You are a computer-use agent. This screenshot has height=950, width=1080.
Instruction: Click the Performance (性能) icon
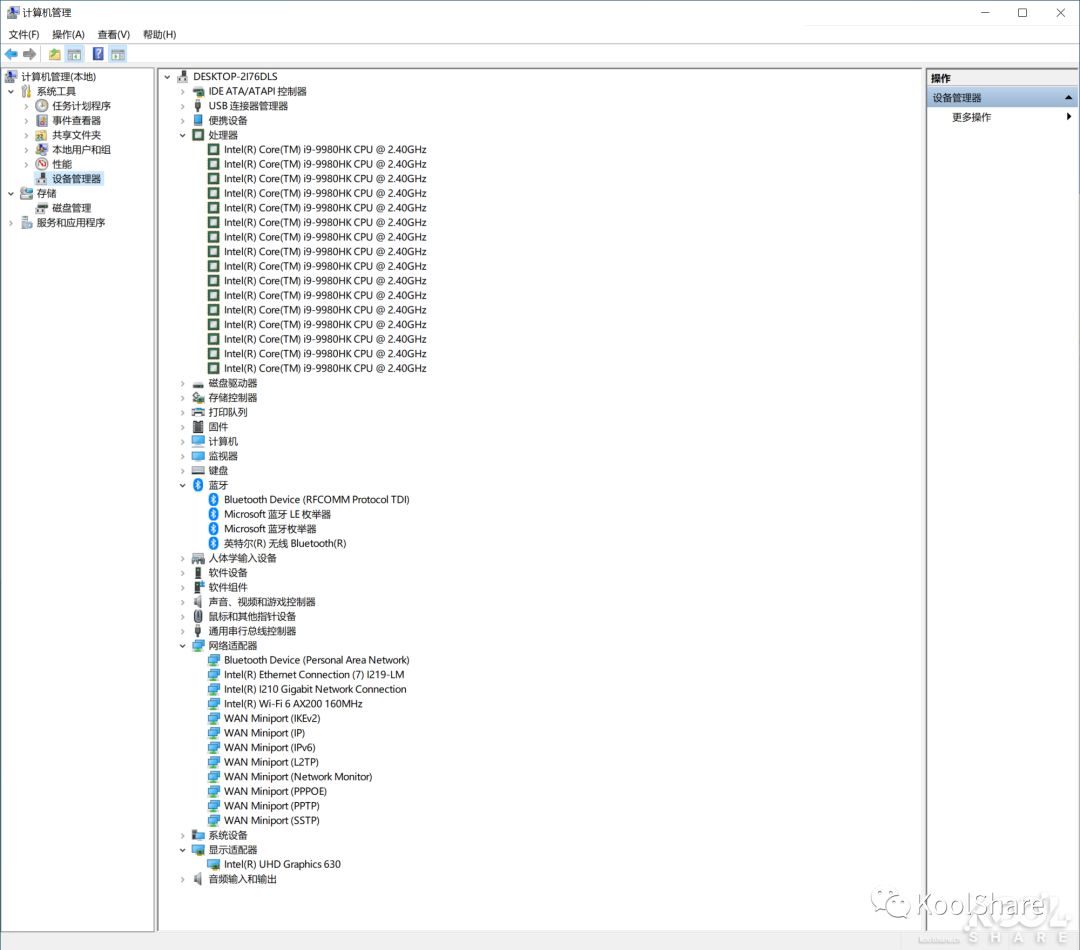pos(42,164)
